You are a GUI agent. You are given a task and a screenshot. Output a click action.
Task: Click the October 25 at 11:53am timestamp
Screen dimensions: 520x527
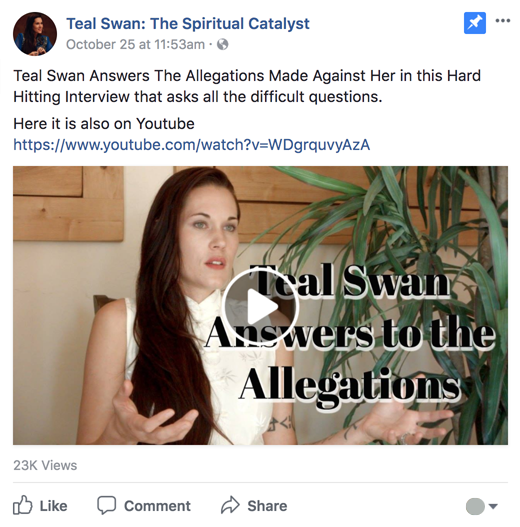click(x=135, y=44)
